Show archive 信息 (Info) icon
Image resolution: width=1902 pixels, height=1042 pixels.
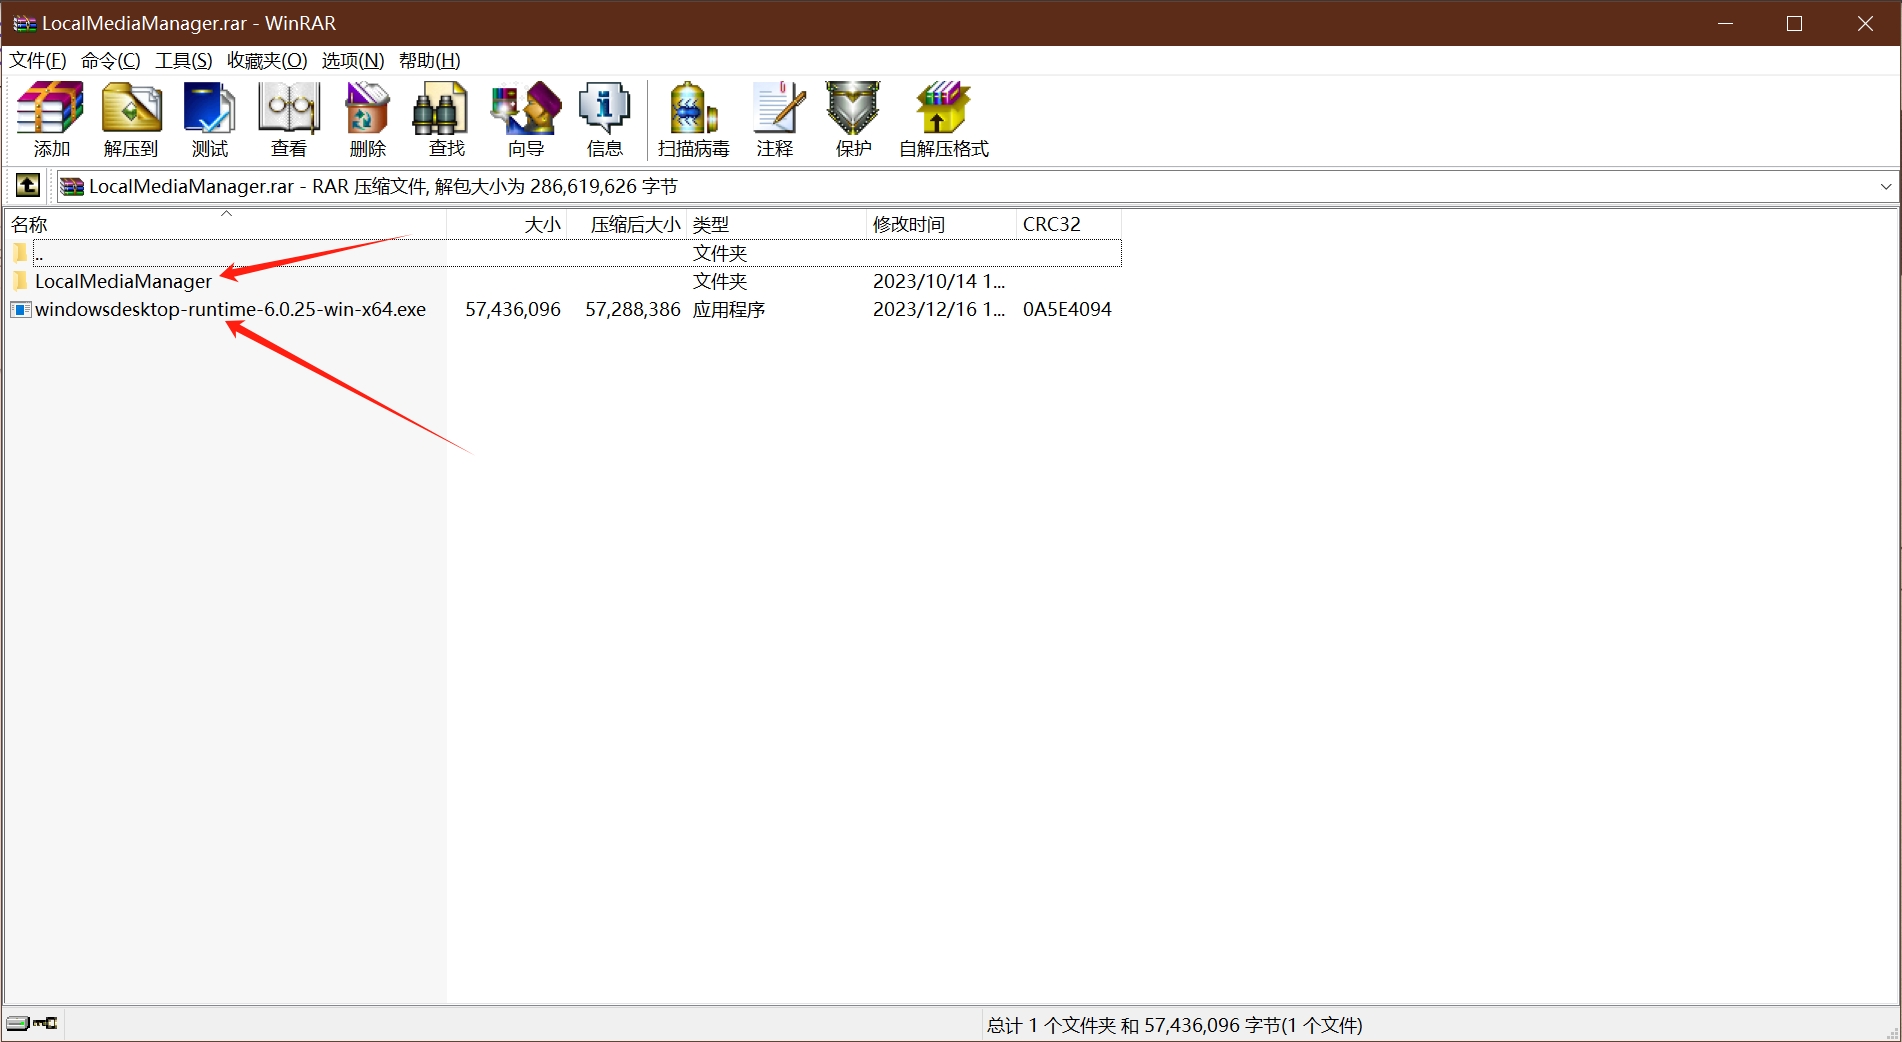coord(604,108)
